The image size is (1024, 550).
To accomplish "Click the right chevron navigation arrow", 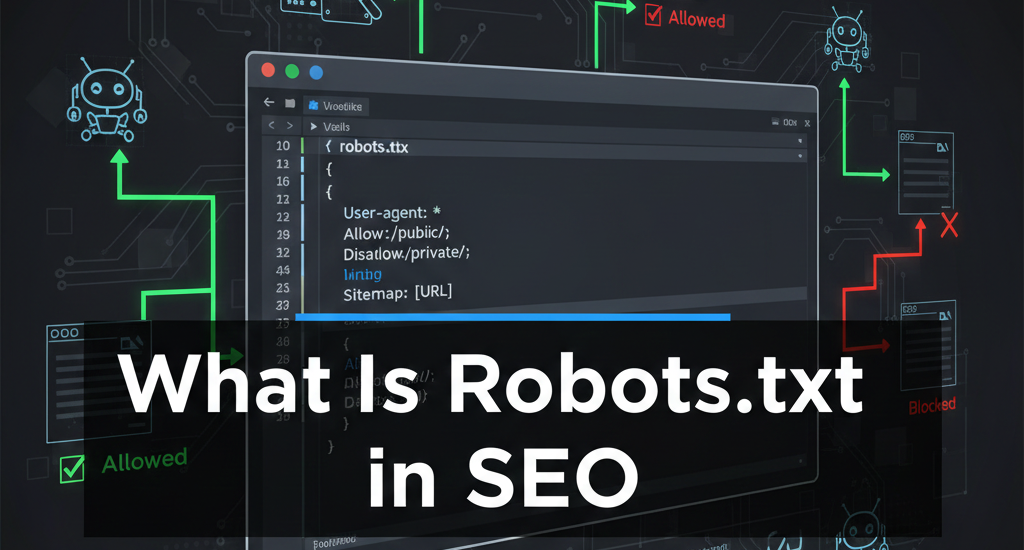I will point(290,125).
